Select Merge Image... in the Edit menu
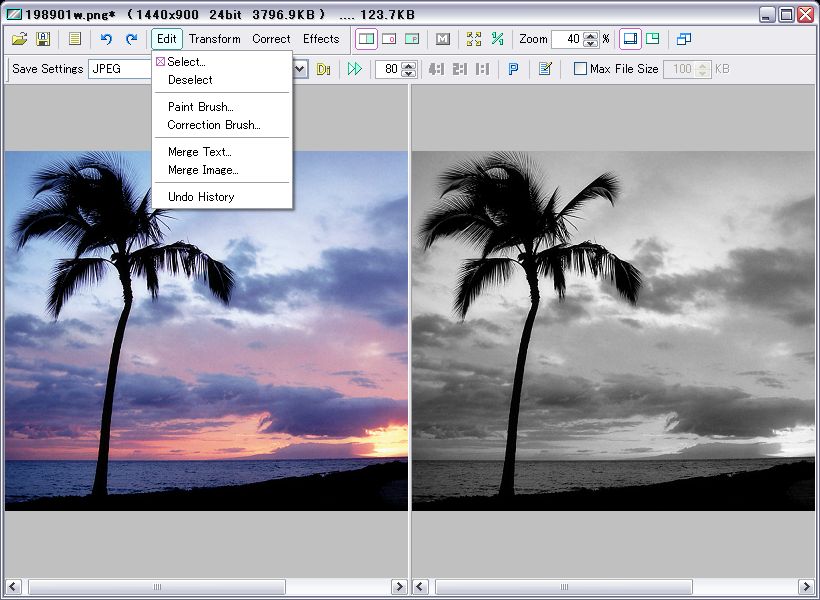Image resolution: width=820 pixels, height=600 pixels. click(202, 170)
